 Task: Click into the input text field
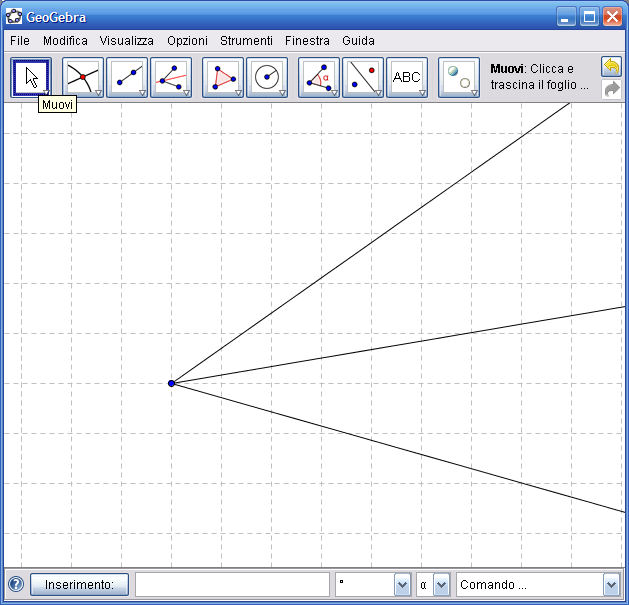coord(232,585)
